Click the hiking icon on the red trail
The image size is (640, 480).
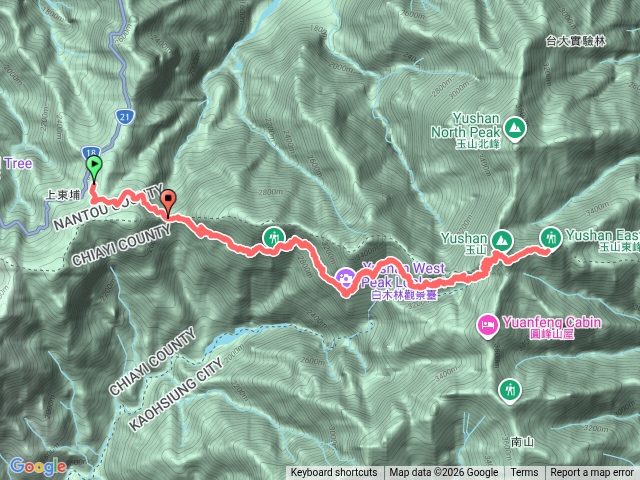click(274, 237)
